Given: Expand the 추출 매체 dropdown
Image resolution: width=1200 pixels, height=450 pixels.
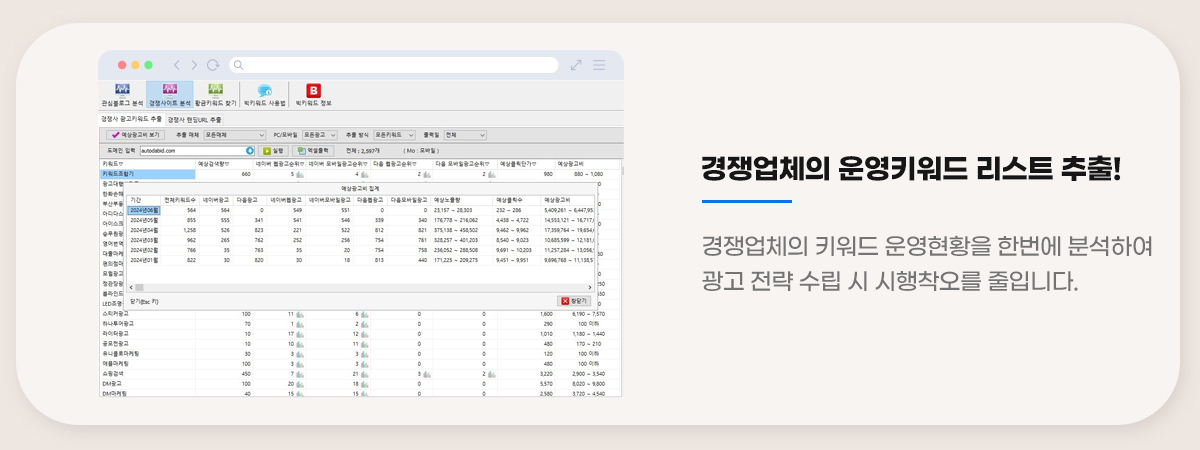Looking at the screenshot, I should (234, 134).
